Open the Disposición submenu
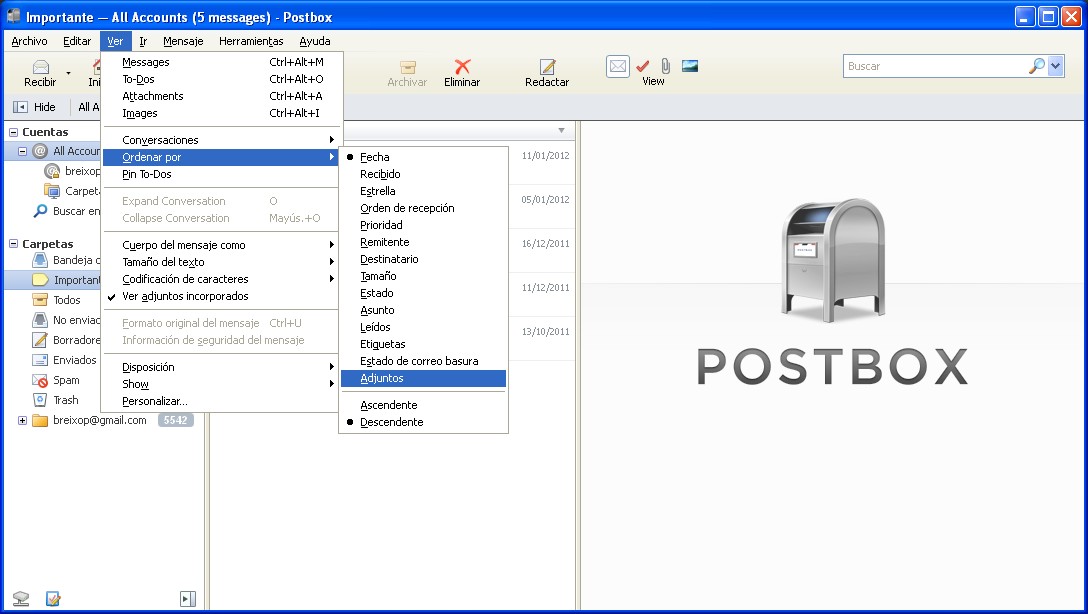 coord(221,367)
